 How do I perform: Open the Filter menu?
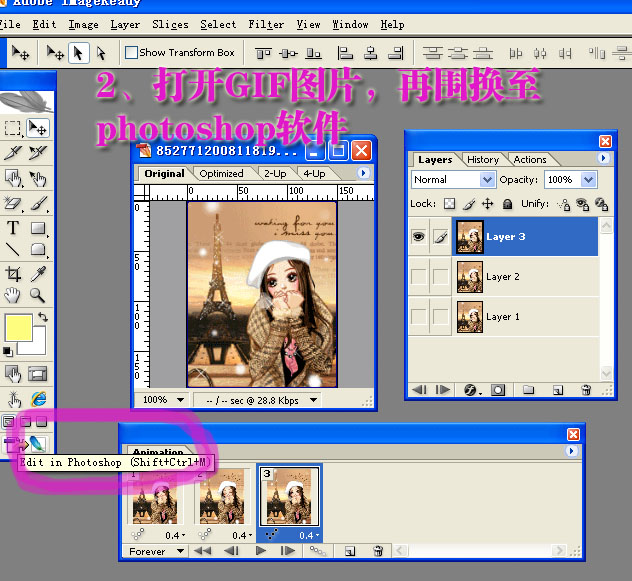(266, 25)
